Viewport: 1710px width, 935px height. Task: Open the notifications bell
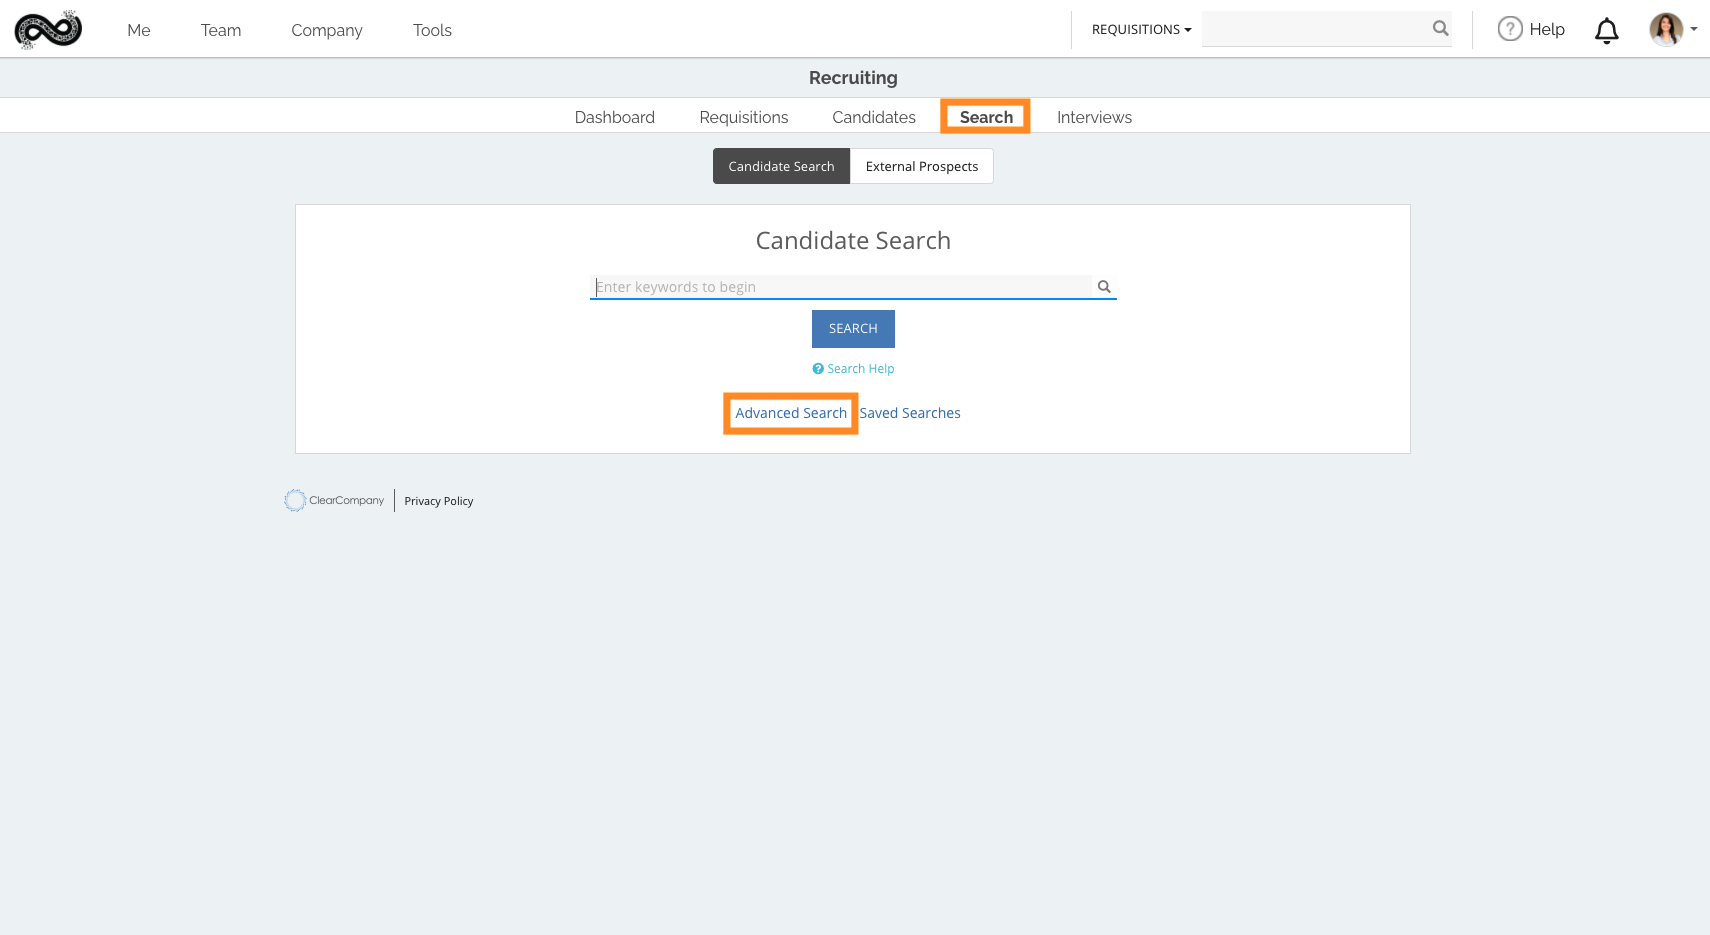coord(1606,31)
